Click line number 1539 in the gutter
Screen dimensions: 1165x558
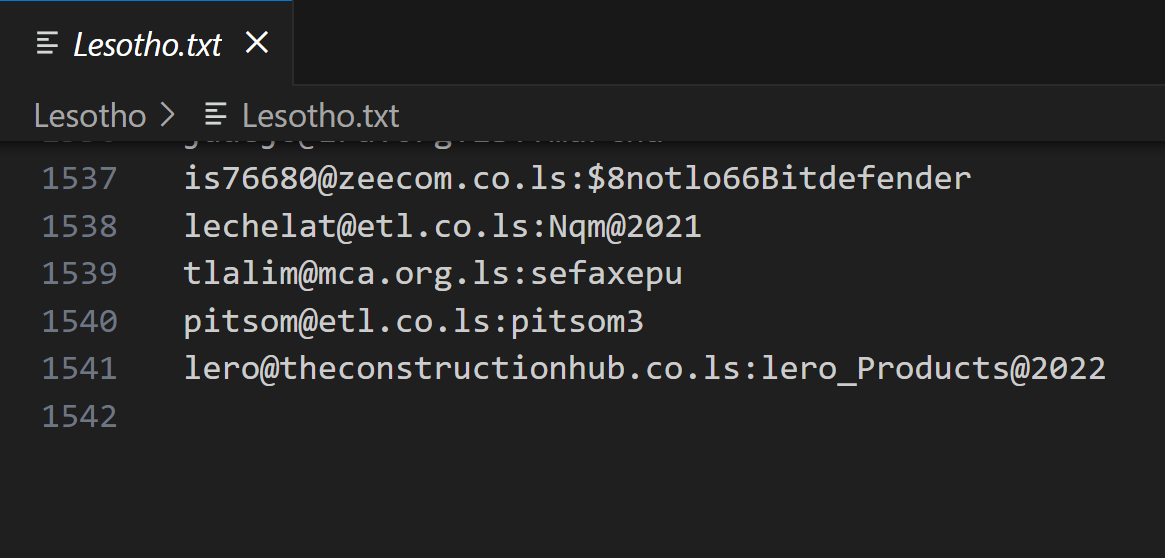[80, 273]
